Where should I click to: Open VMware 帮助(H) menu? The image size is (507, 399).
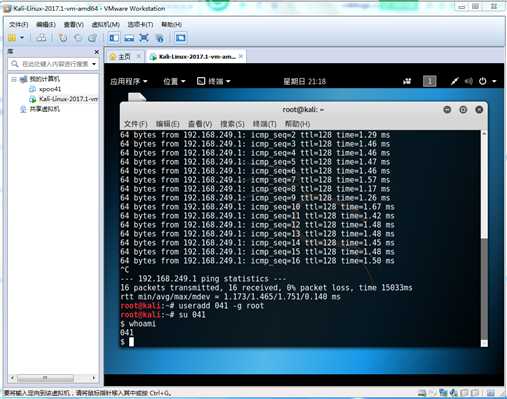coord(171,24)
